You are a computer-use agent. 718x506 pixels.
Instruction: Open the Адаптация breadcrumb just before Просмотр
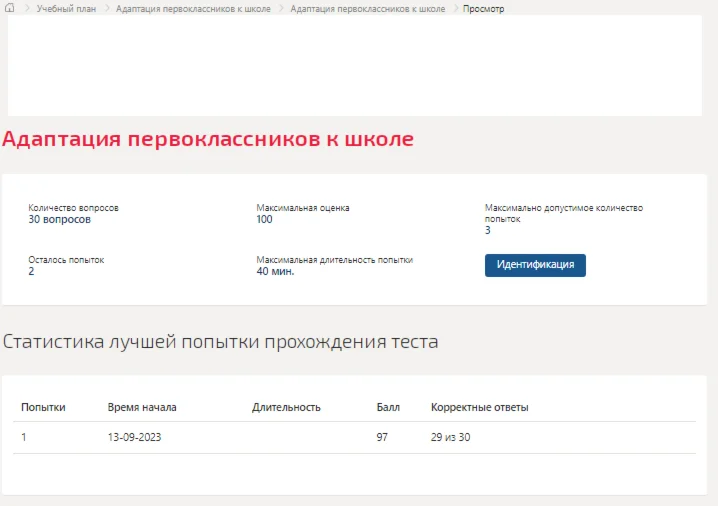coord(368,9)
